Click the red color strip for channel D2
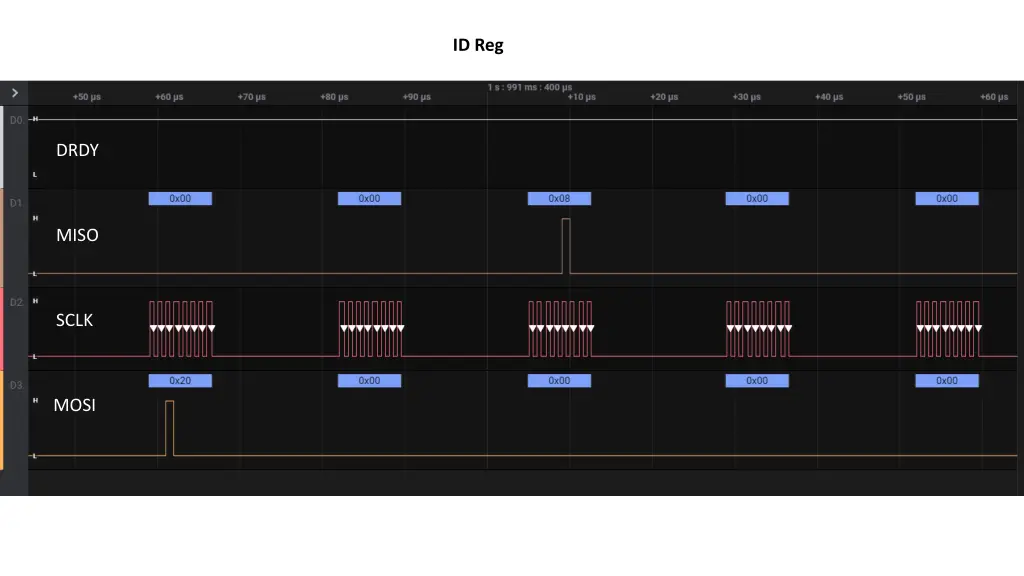 pyautogui.click(x=2, y=329)
